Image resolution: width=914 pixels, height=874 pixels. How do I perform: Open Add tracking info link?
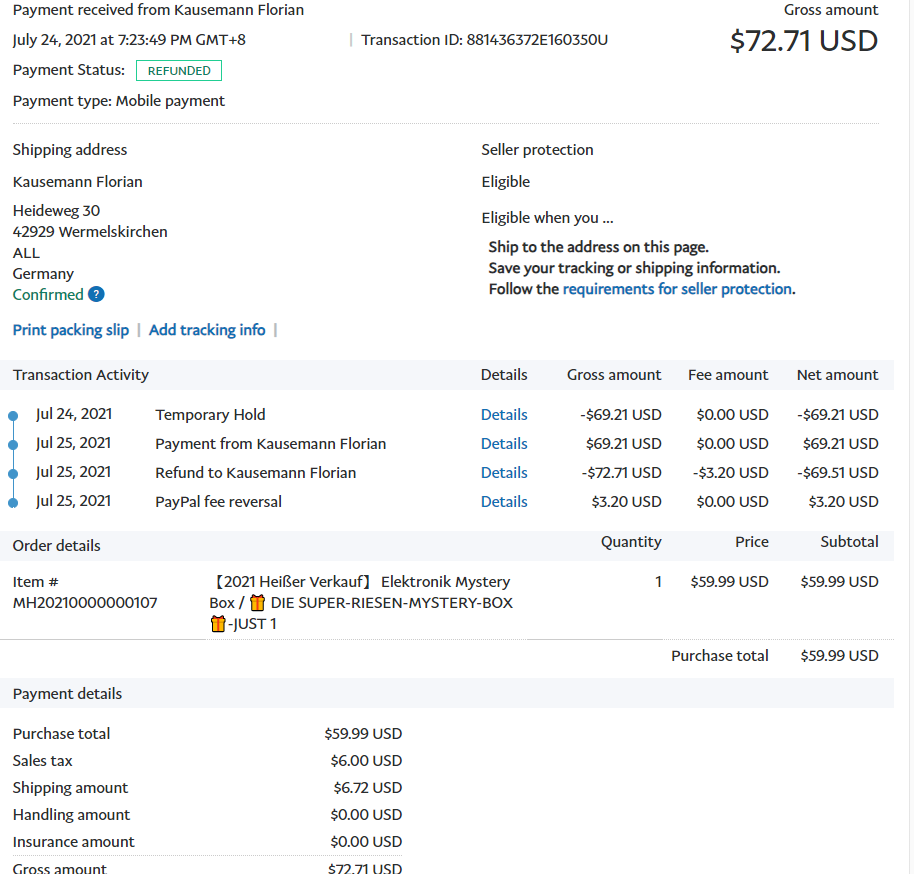207,330
